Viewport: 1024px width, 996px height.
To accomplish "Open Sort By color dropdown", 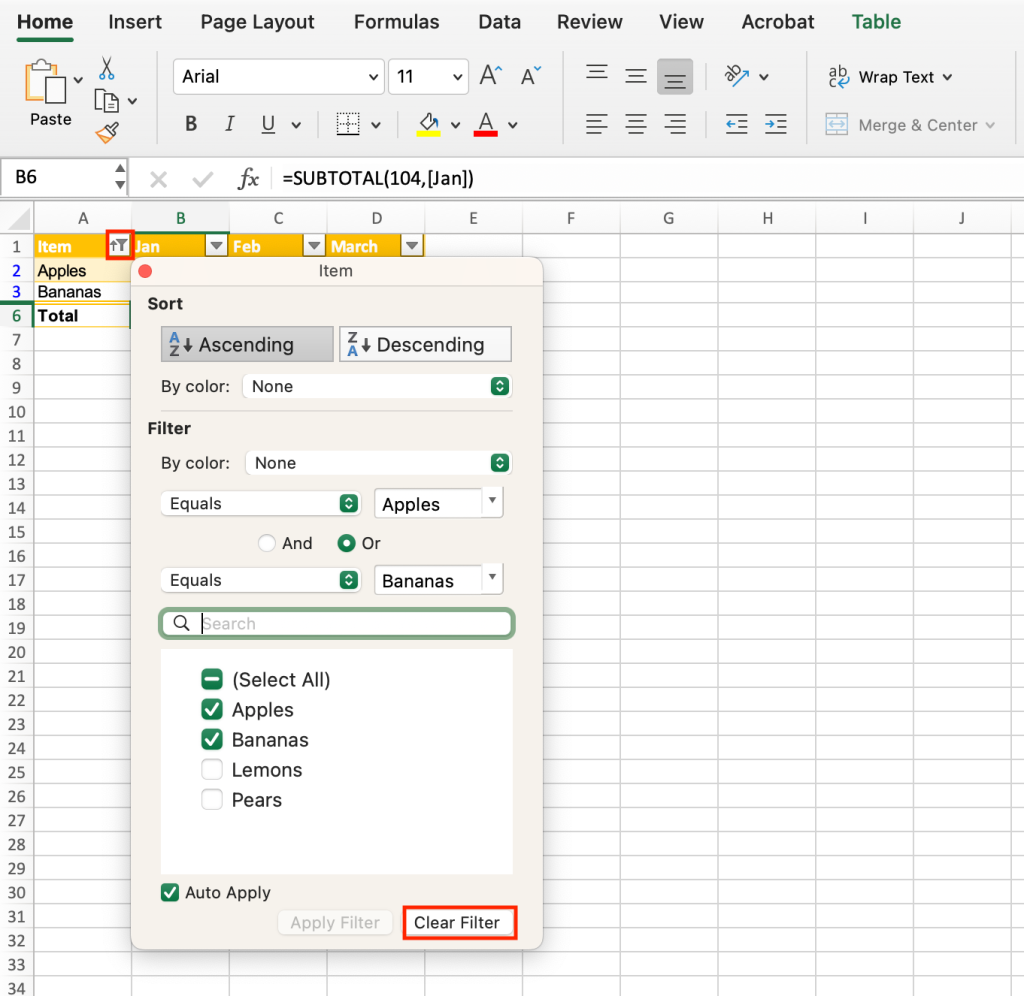I will coord(377,386).
